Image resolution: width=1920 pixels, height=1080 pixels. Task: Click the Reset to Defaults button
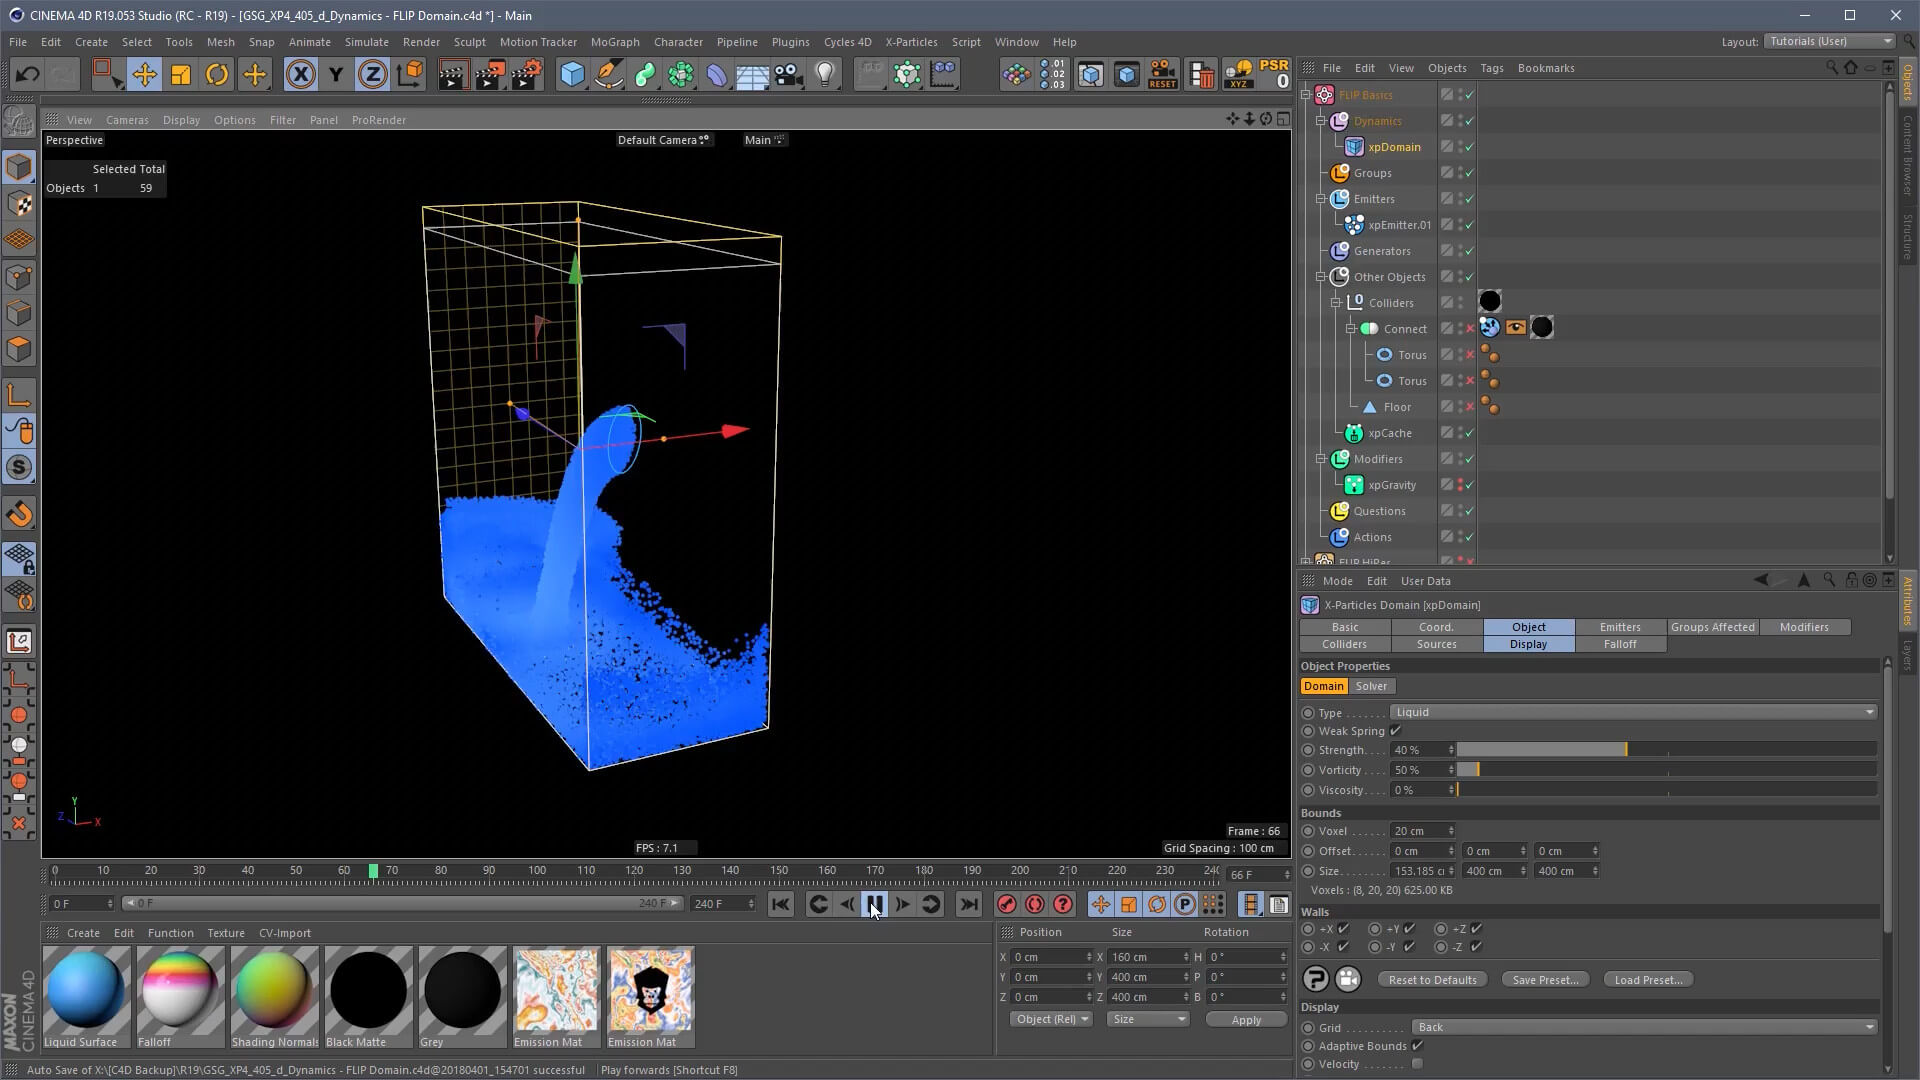[1432, 980]
